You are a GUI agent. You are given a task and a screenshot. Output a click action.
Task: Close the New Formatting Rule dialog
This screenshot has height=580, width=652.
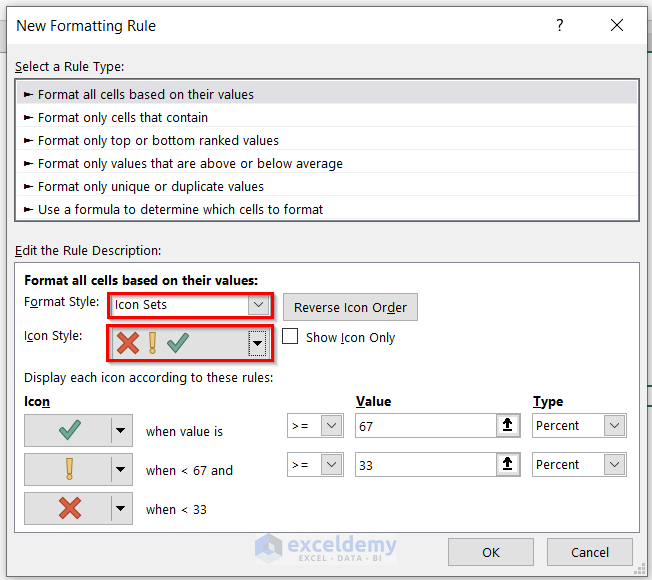[620, 25]
